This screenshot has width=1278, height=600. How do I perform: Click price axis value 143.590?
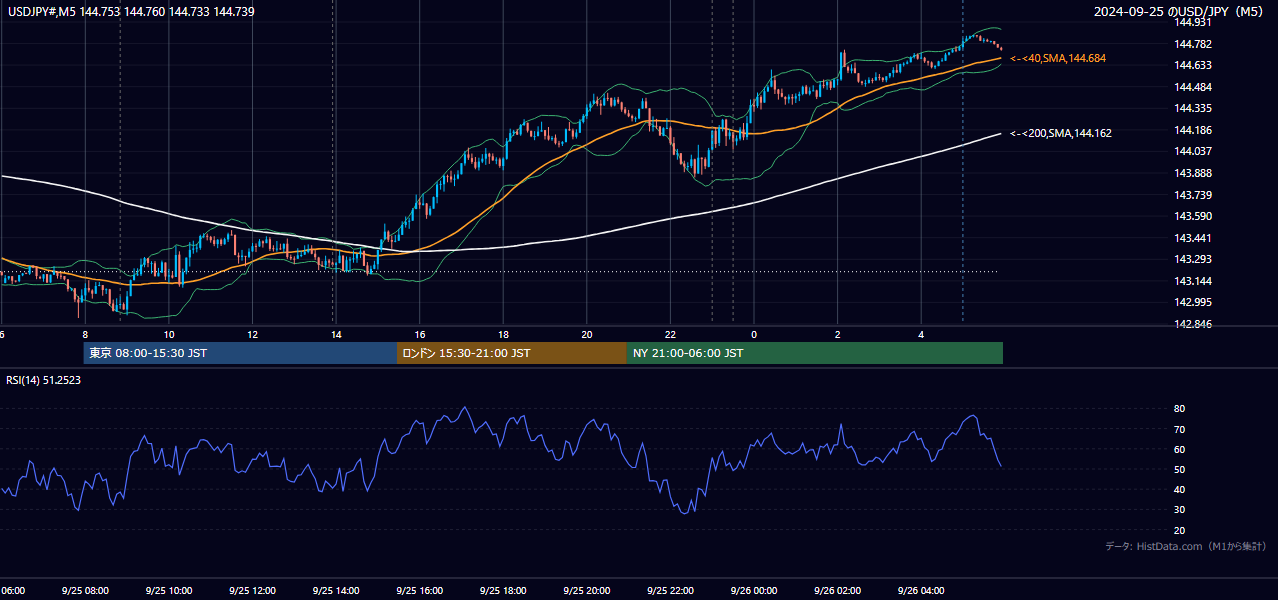[1194, 216]
